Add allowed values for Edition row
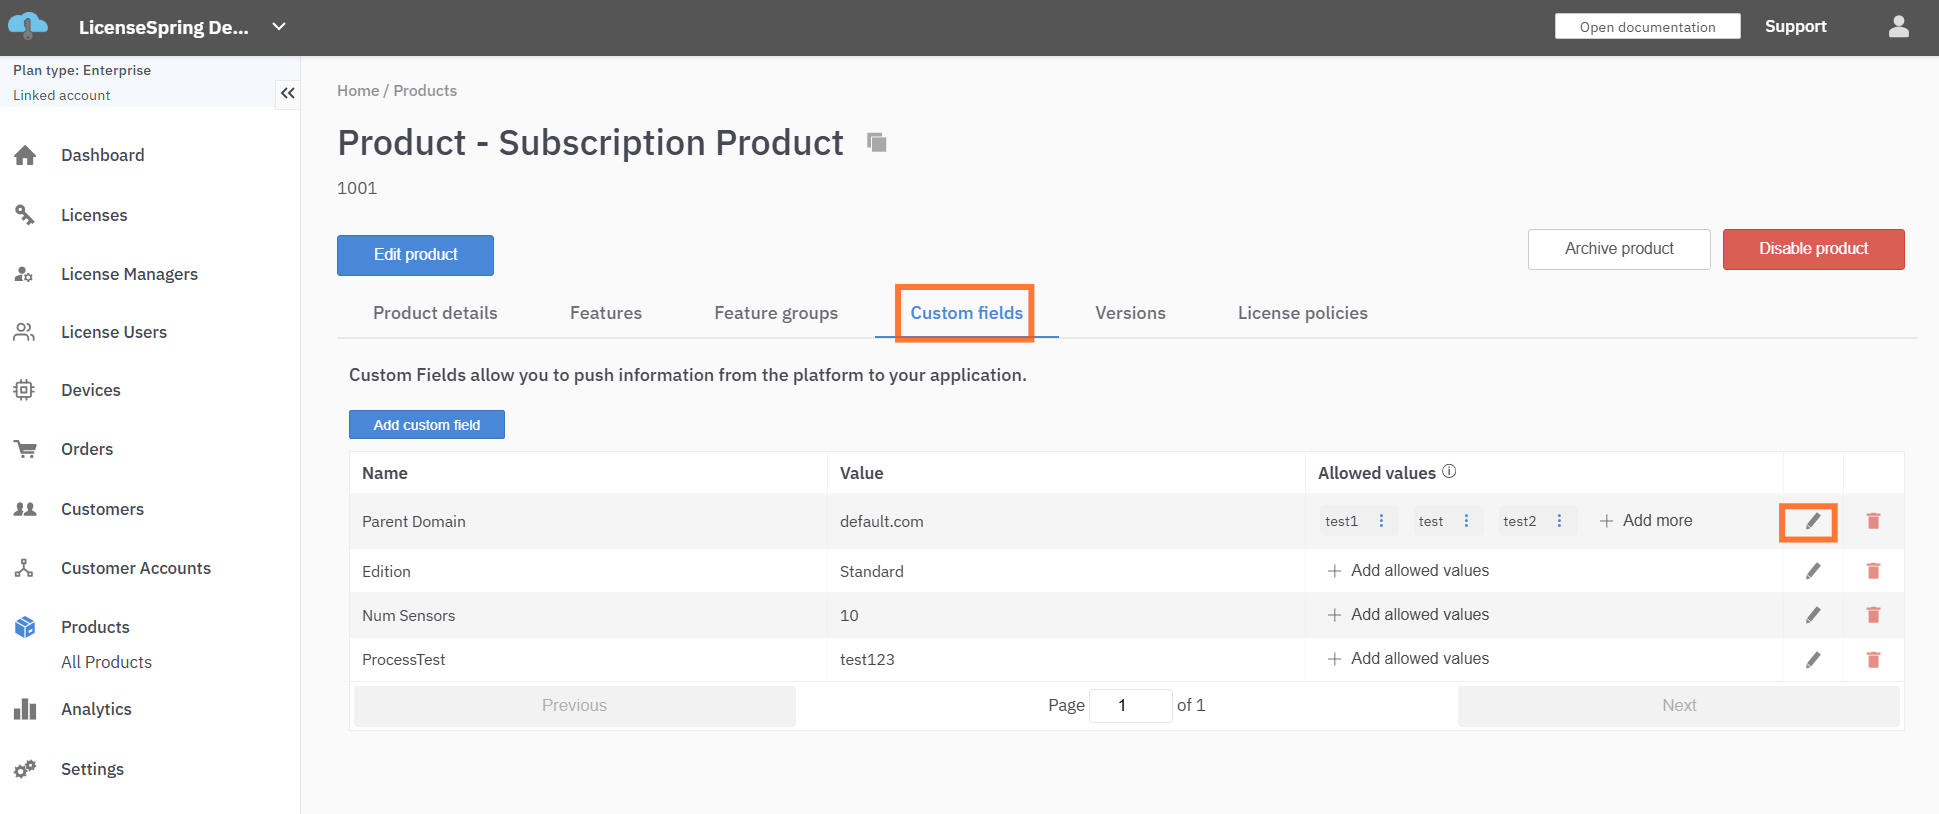Screen dimensions: 1939x814 tap(1408, 571)
